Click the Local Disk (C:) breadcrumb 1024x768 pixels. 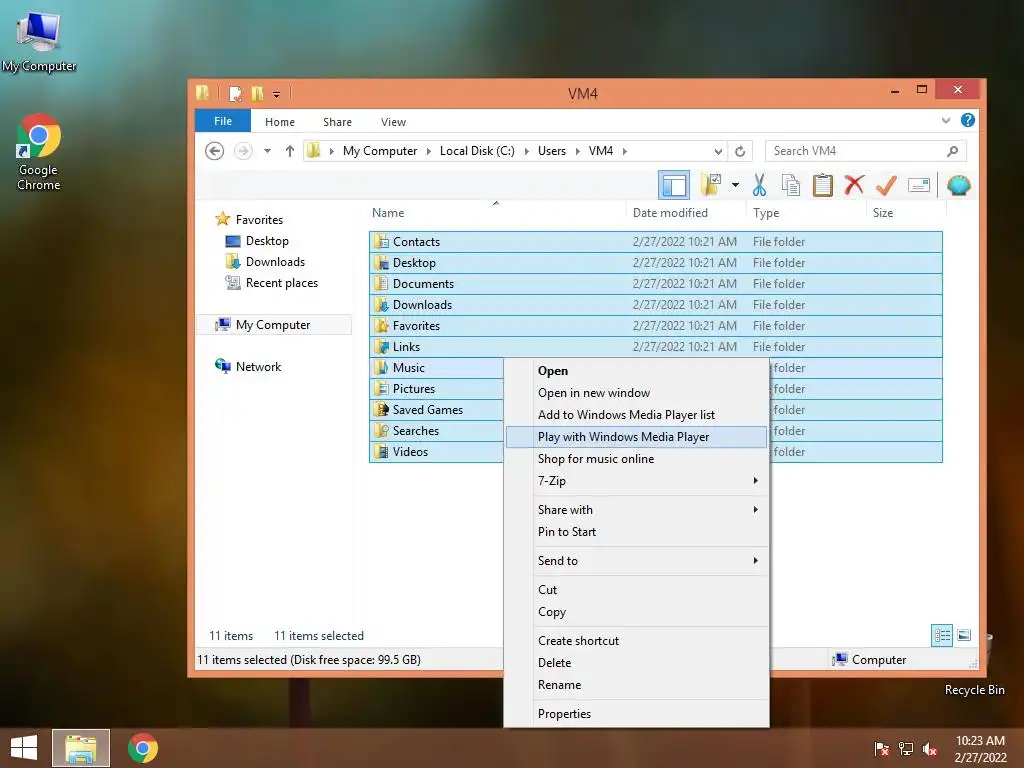(477, 151)
